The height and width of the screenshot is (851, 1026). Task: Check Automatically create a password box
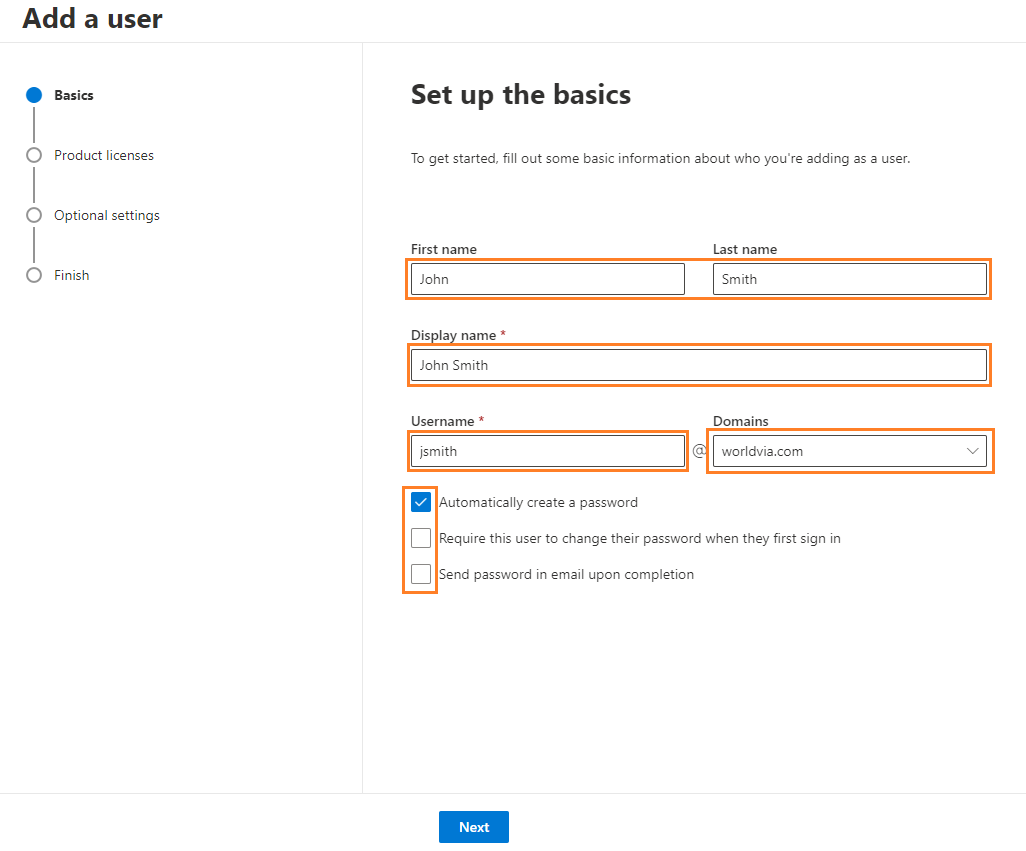(421, 502)
